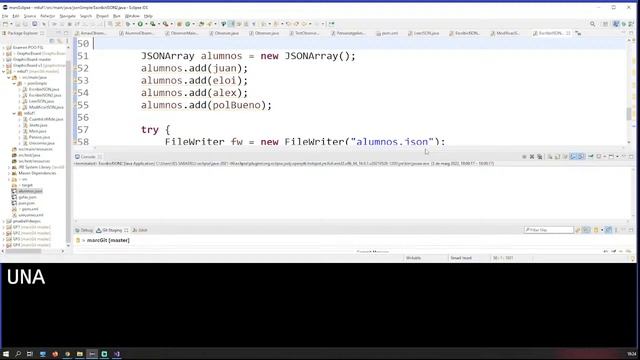Select alumnos.json in the project tree
The image size is (640, 360).
click(x=27, y=191)
